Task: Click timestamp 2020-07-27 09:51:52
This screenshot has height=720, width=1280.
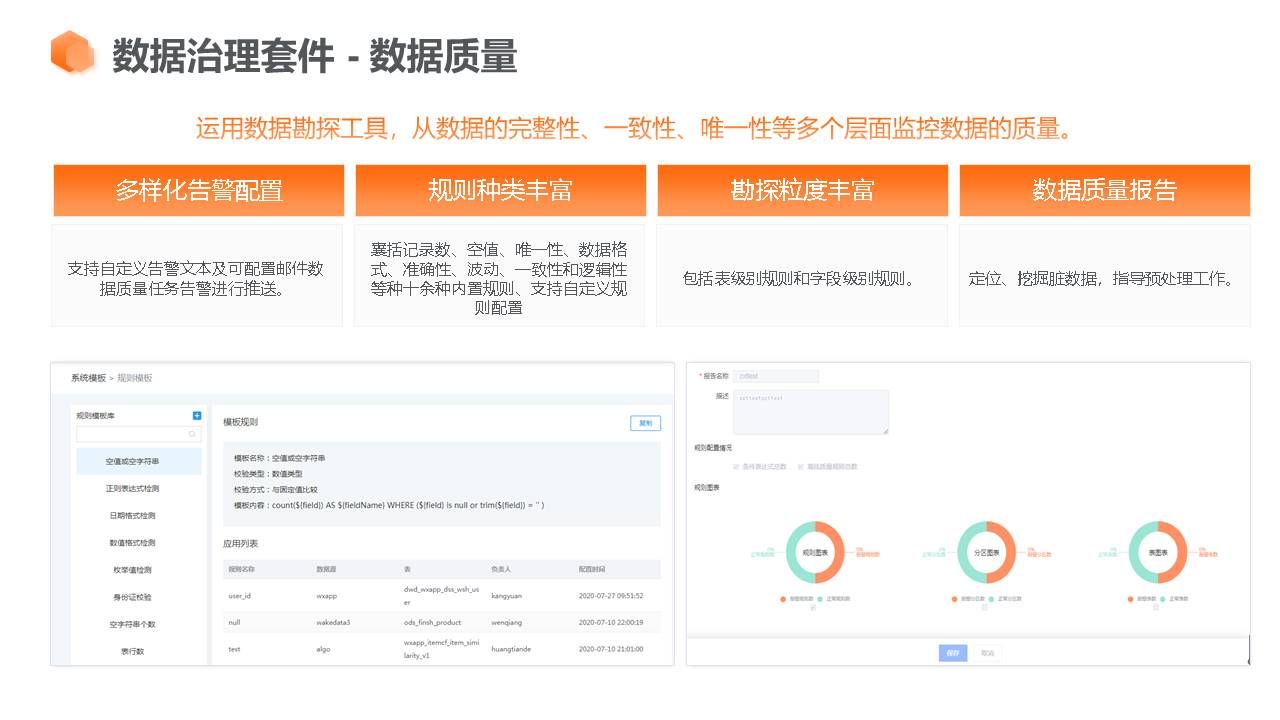Action: [x=611, y=596]
